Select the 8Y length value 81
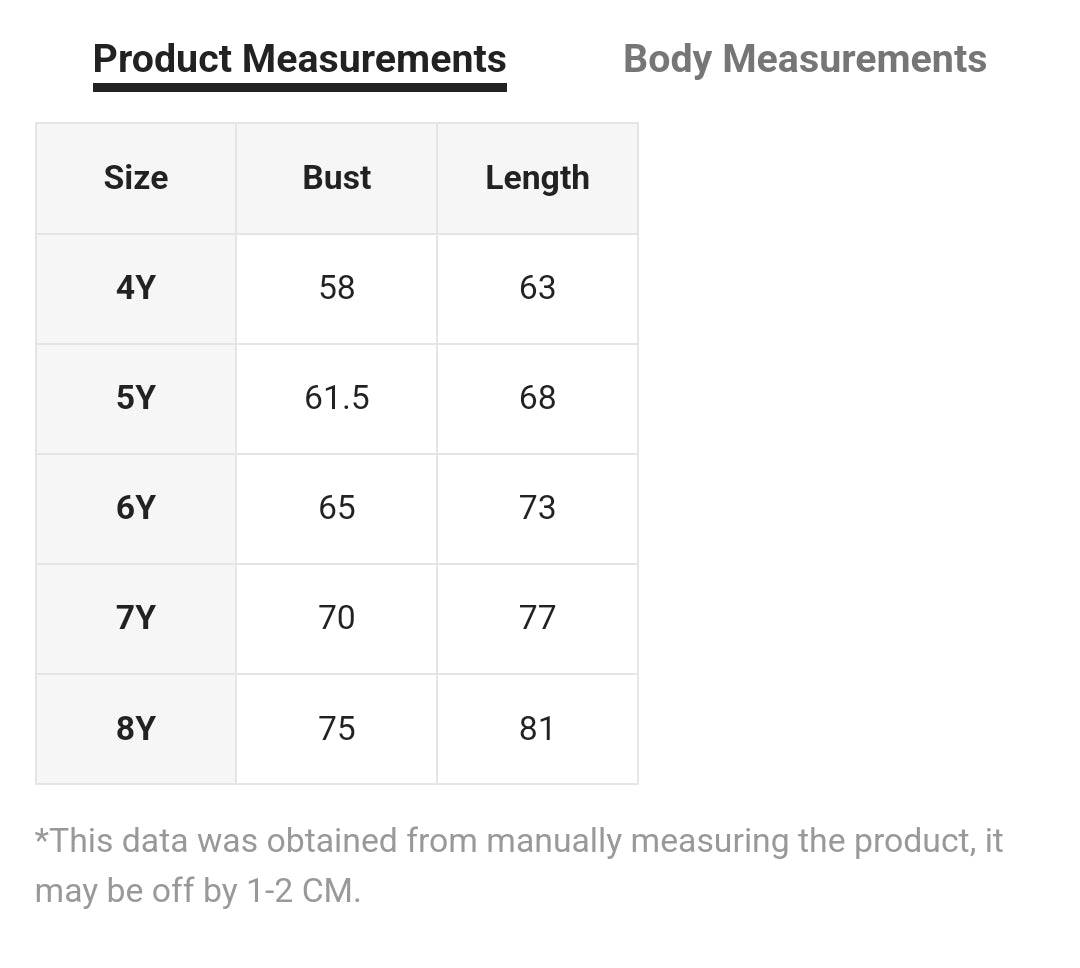Viewport: 1080px width, 968px height. tap(537, 728)
